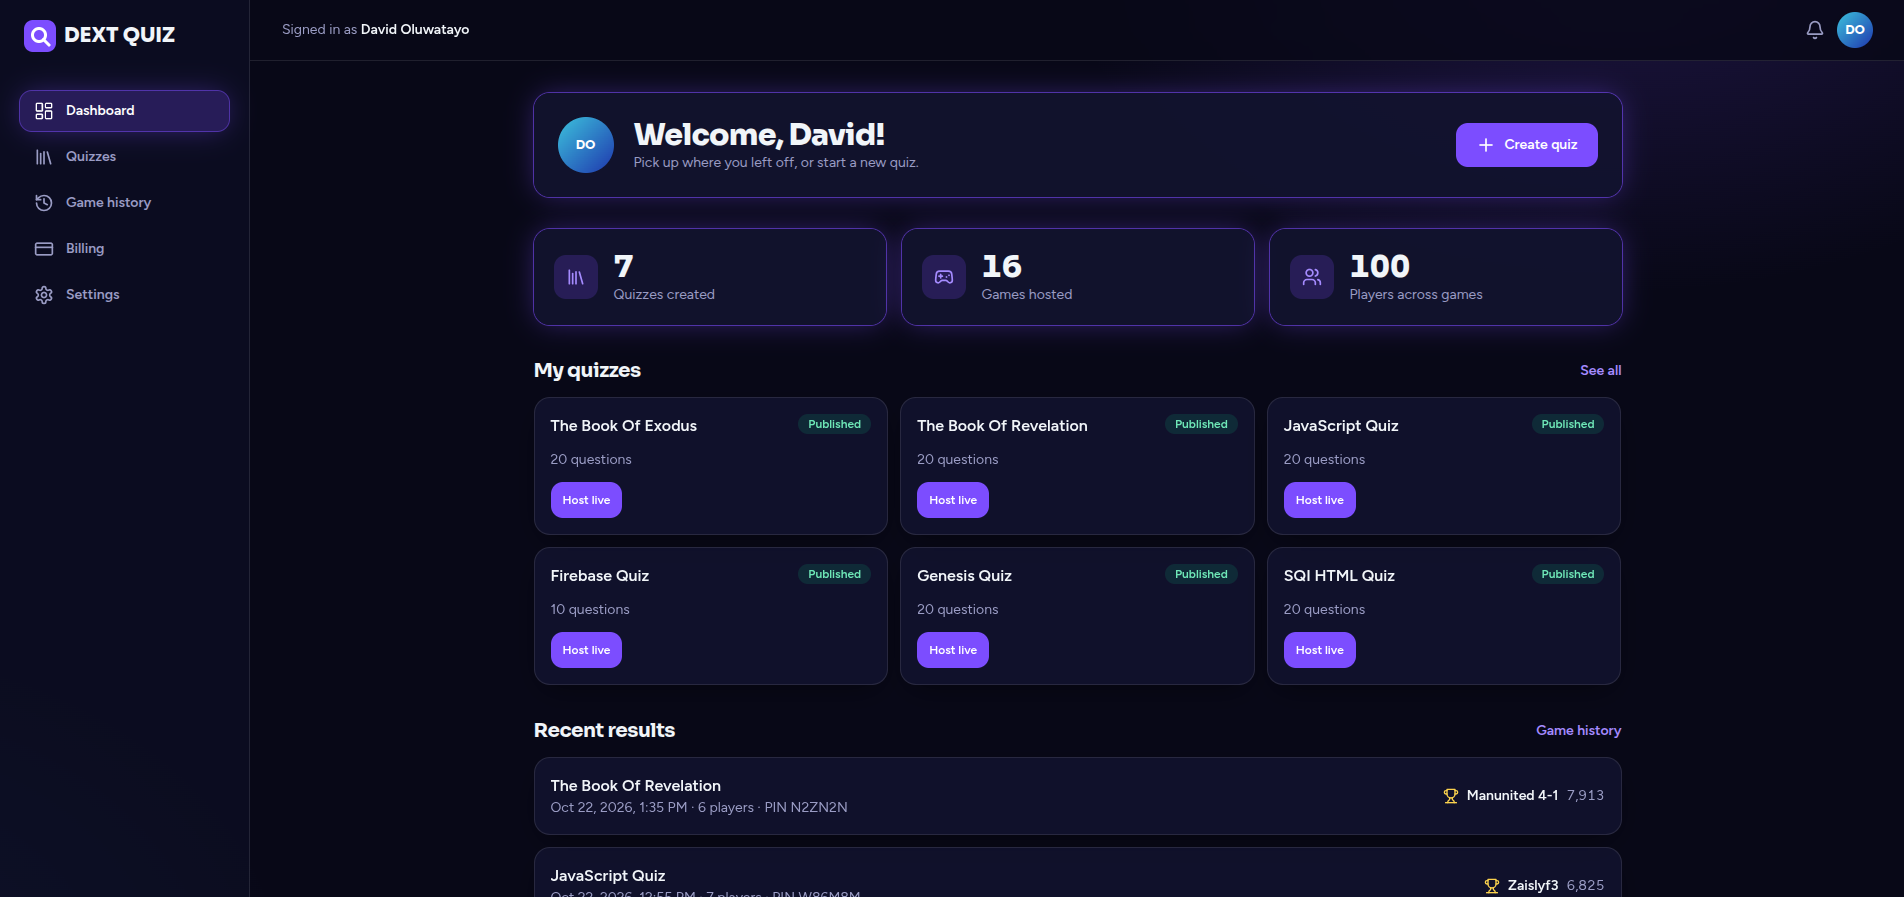Click the Games hosted gamepad icon
1904x897 pixels.
pos(944,277)
